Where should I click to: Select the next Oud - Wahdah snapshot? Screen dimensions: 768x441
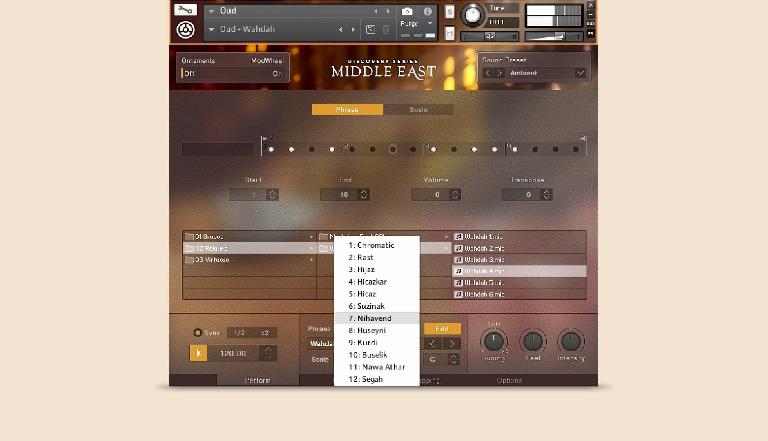point(353,29)
